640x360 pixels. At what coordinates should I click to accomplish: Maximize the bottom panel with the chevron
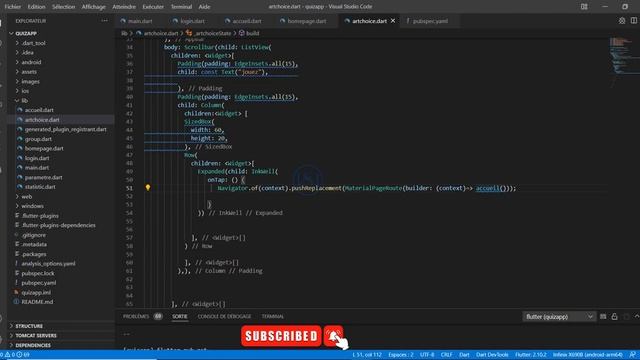pyautogui.click(x=636, y=317)
